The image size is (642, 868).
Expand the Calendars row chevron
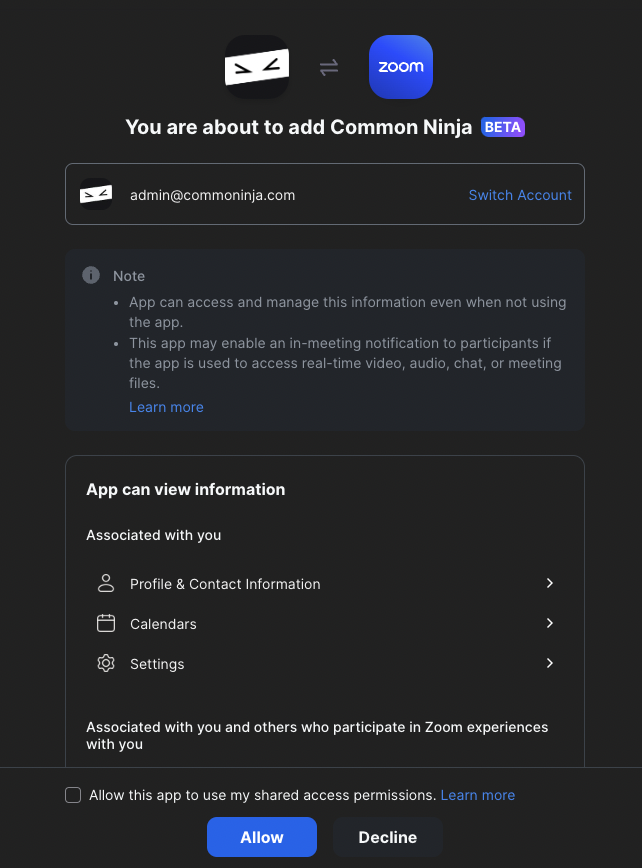[549, 623]
